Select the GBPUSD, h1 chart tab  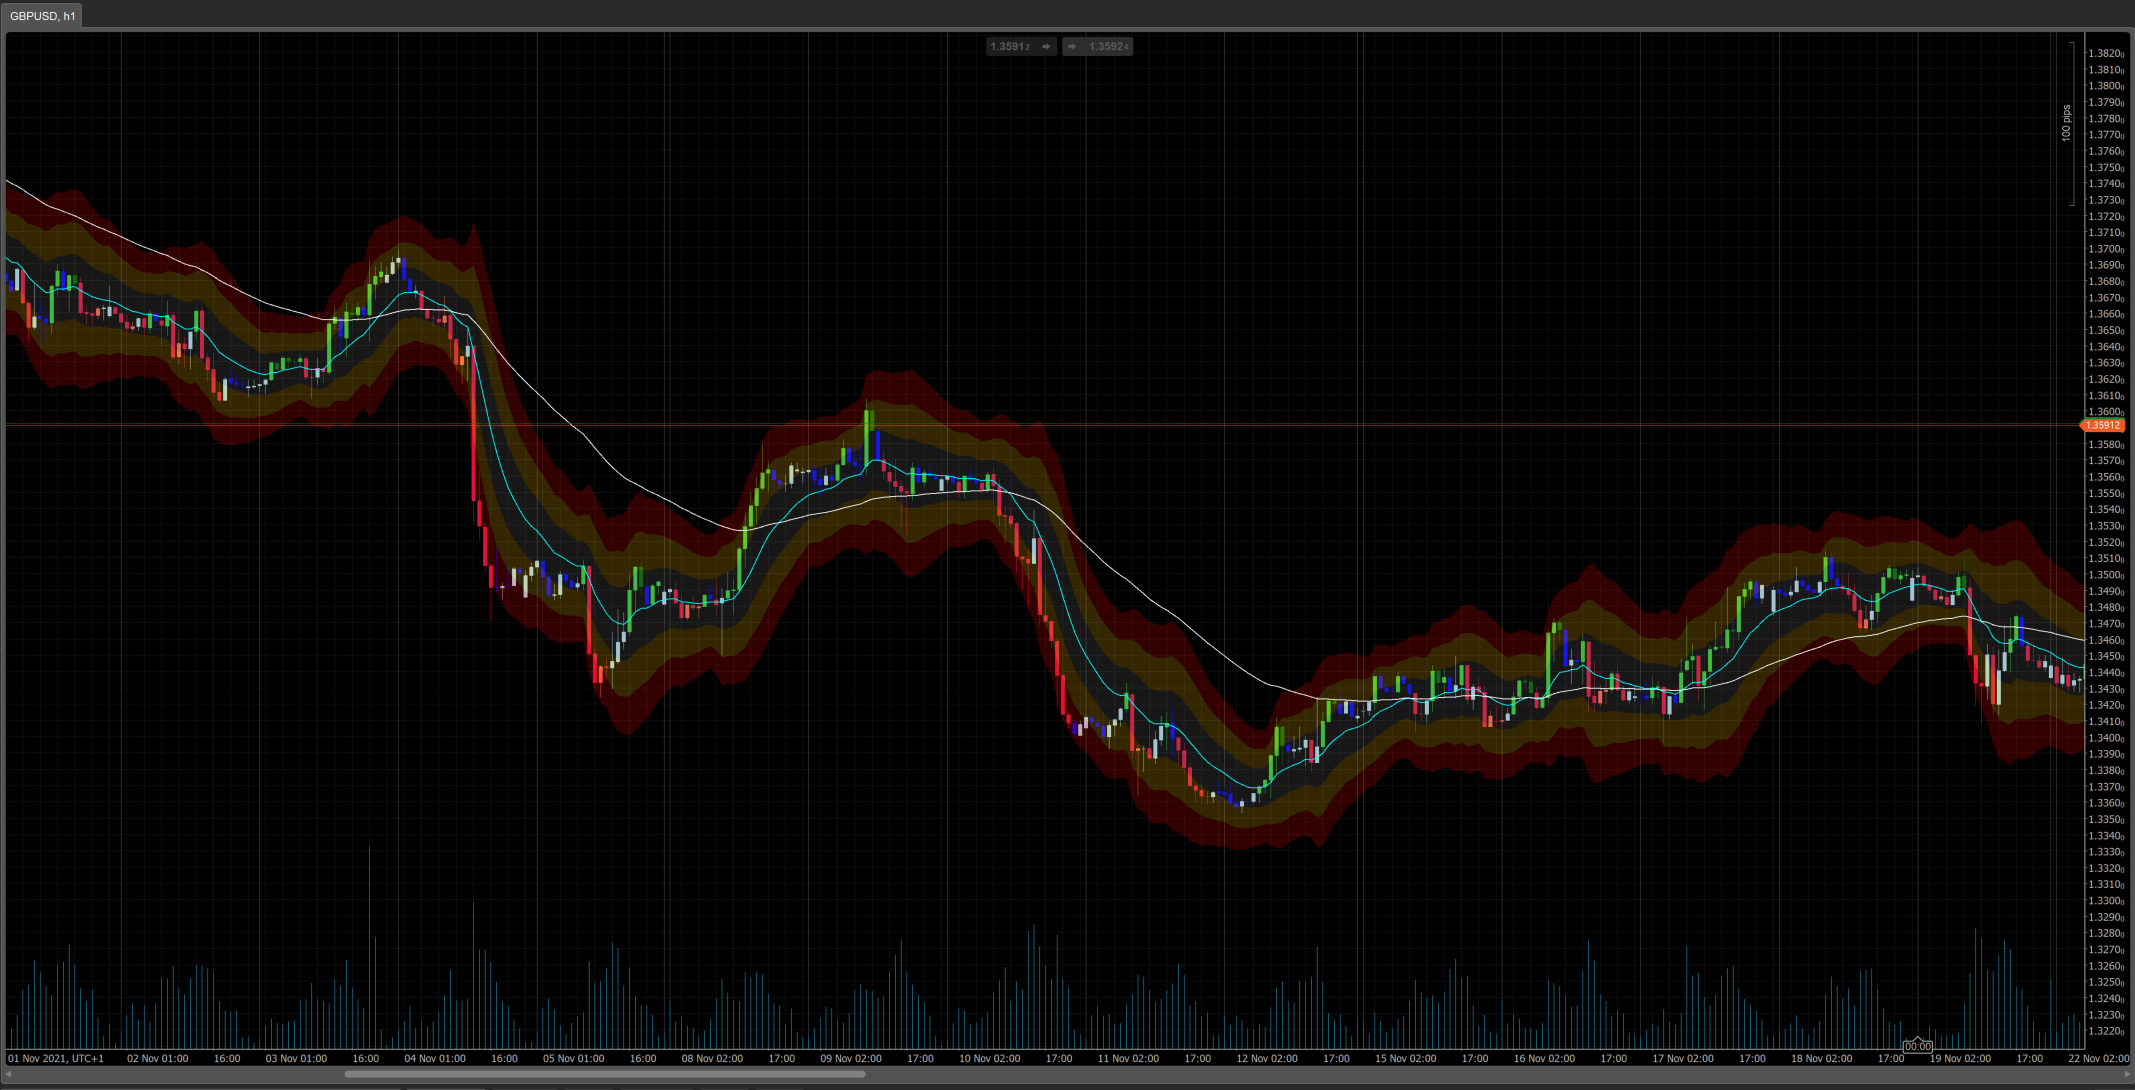click(x=42, y=16)
